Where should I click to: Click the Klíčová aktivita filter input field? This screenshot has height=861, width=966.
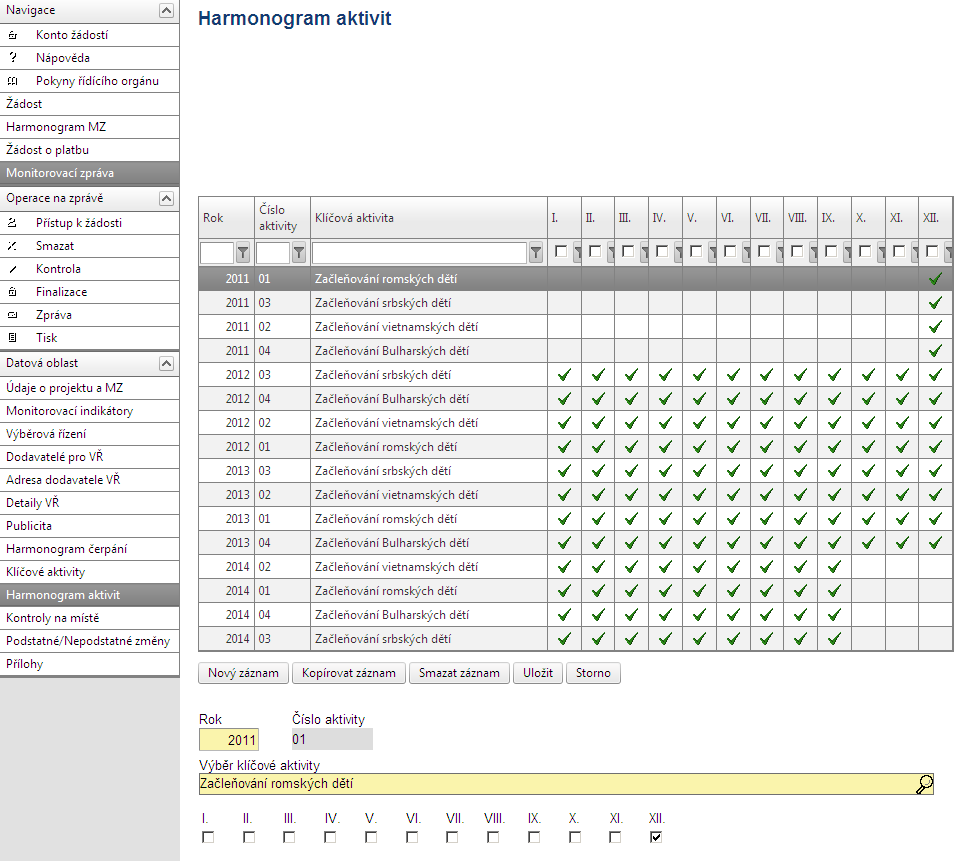point(420,253)
